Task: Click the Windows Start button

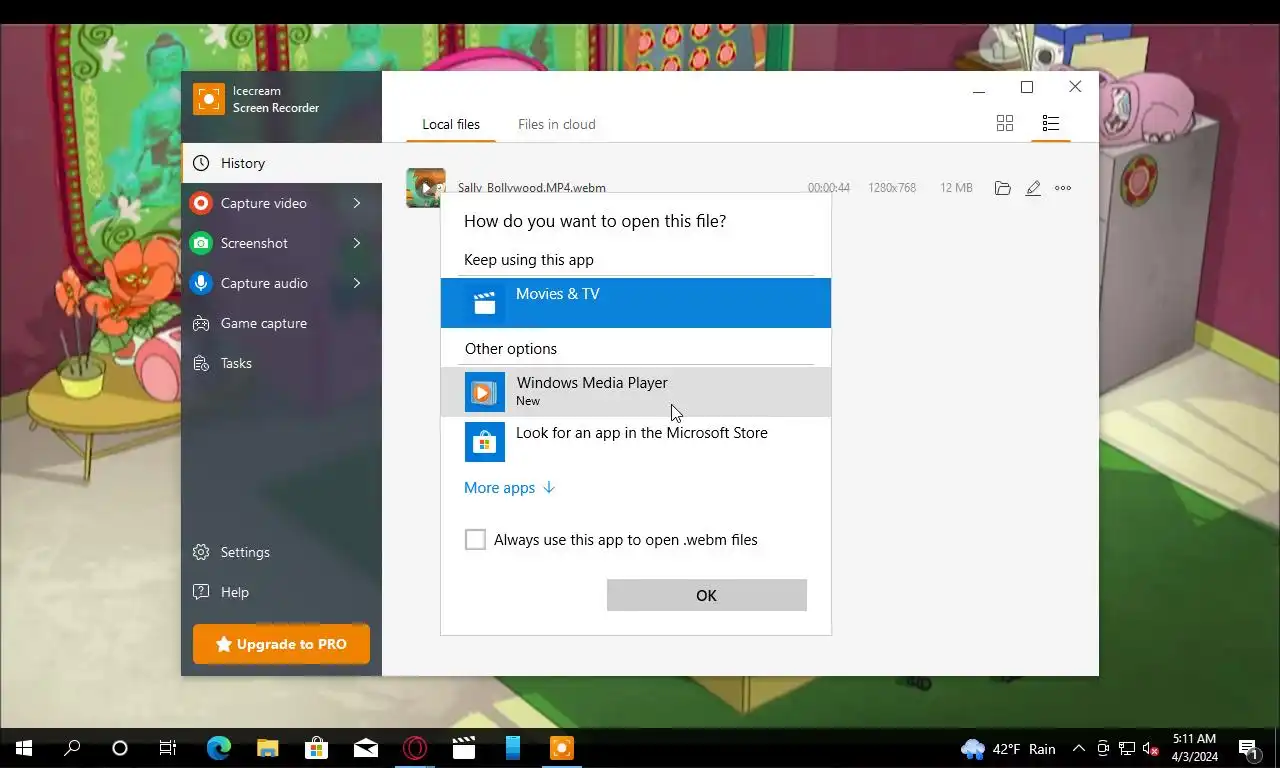Action: [24, 748]
